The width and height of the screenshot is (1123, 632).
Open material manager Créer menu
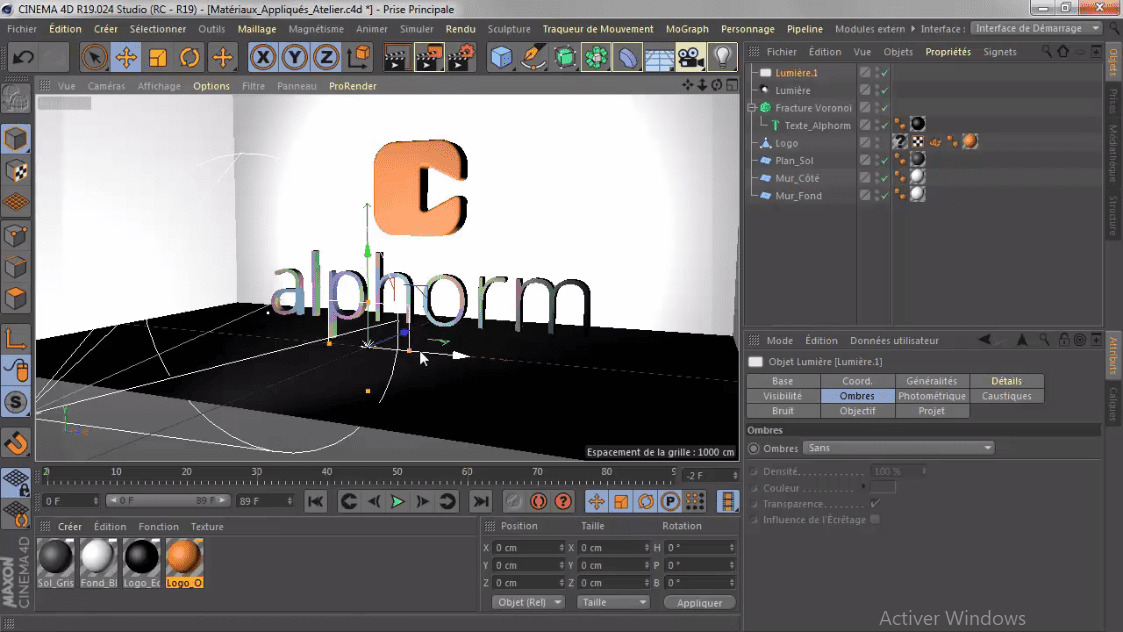pos(69,527)
